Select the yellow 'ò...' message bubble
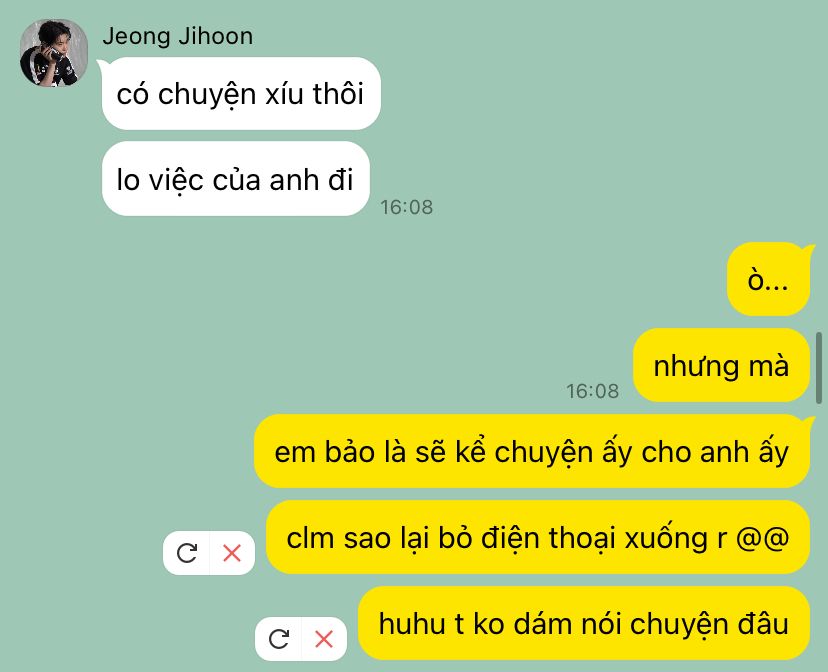Image resolution: width=828 pixels, height=672 pixels. [768, 279]
